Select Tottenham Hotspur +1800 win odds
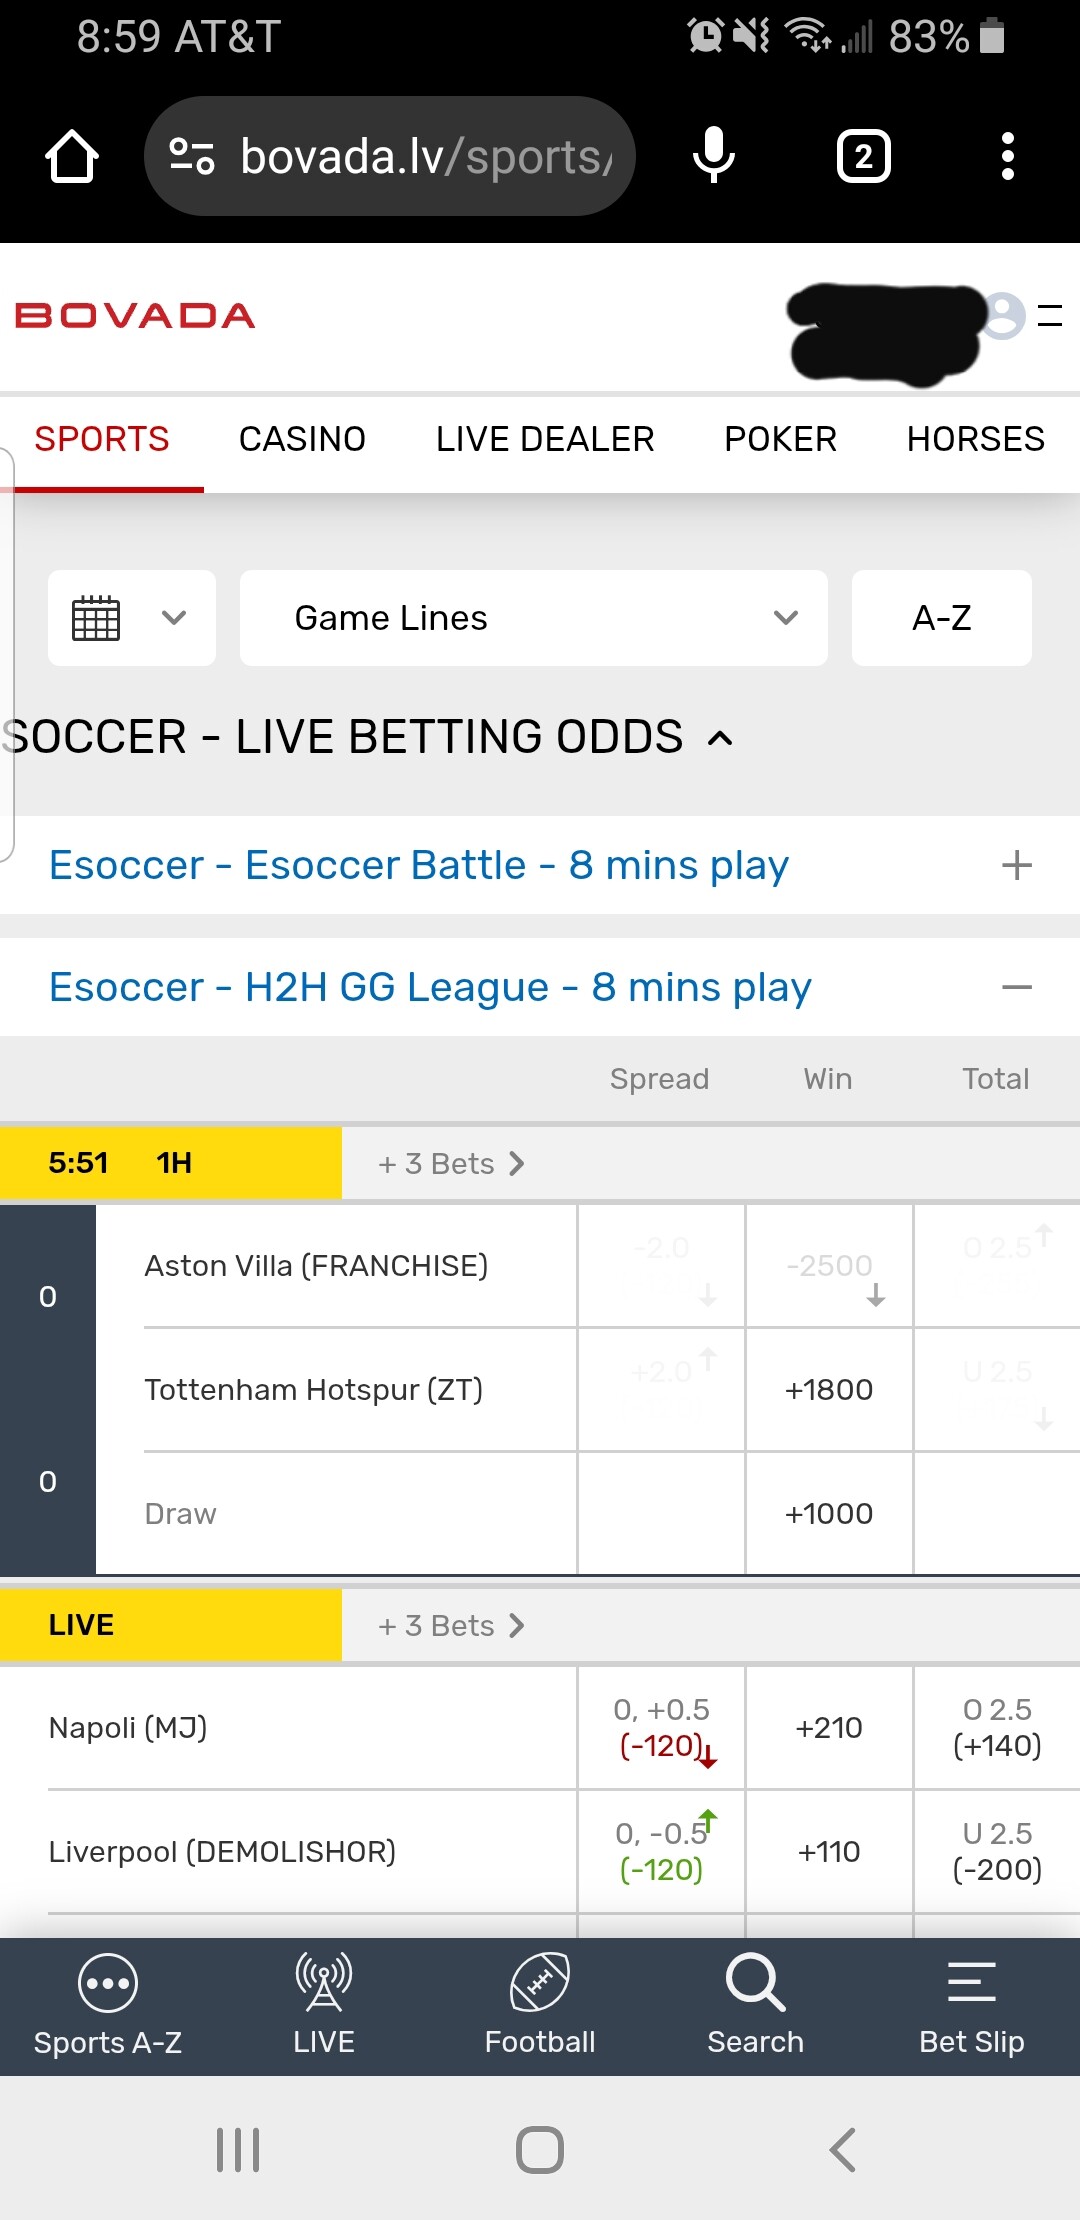The height and width of the screenshot is (2220, 1080). tap(829, 1390)
